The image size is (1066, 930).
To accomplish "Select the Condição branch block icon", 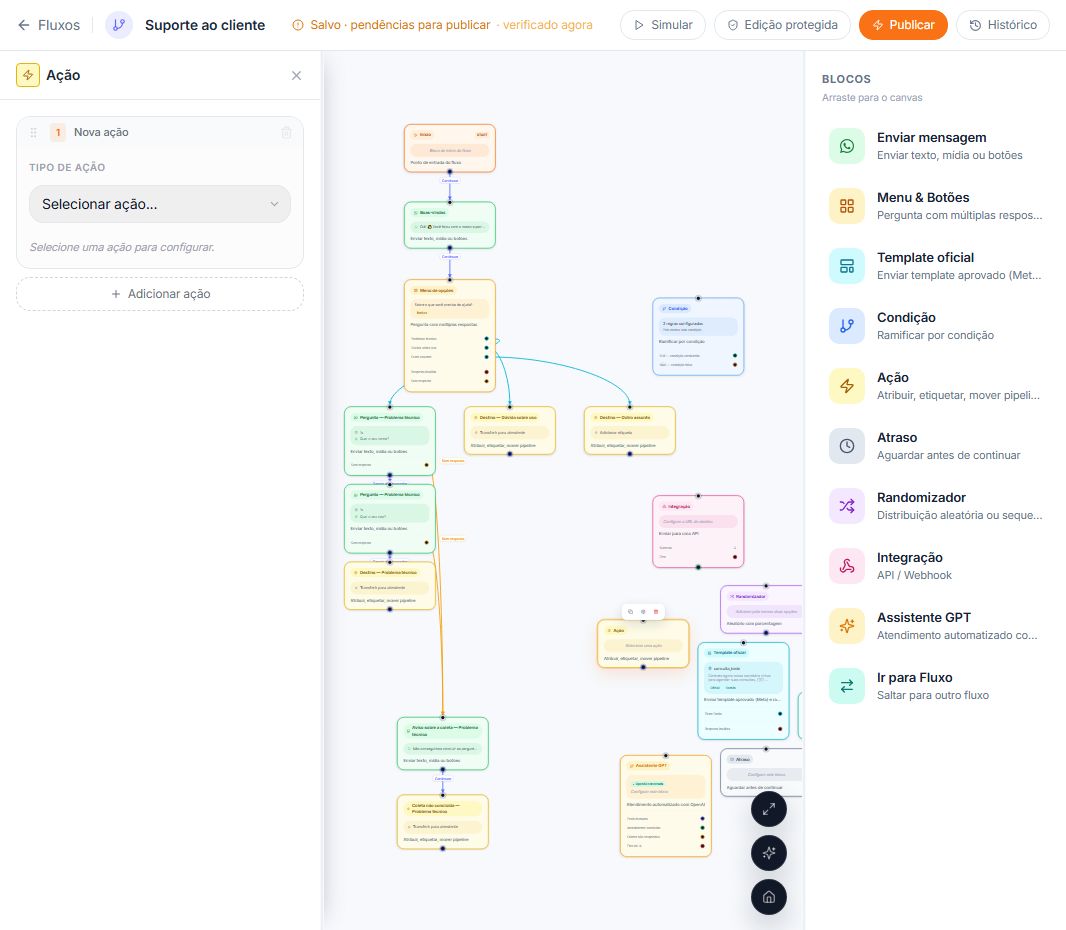I will pos(846,326).
